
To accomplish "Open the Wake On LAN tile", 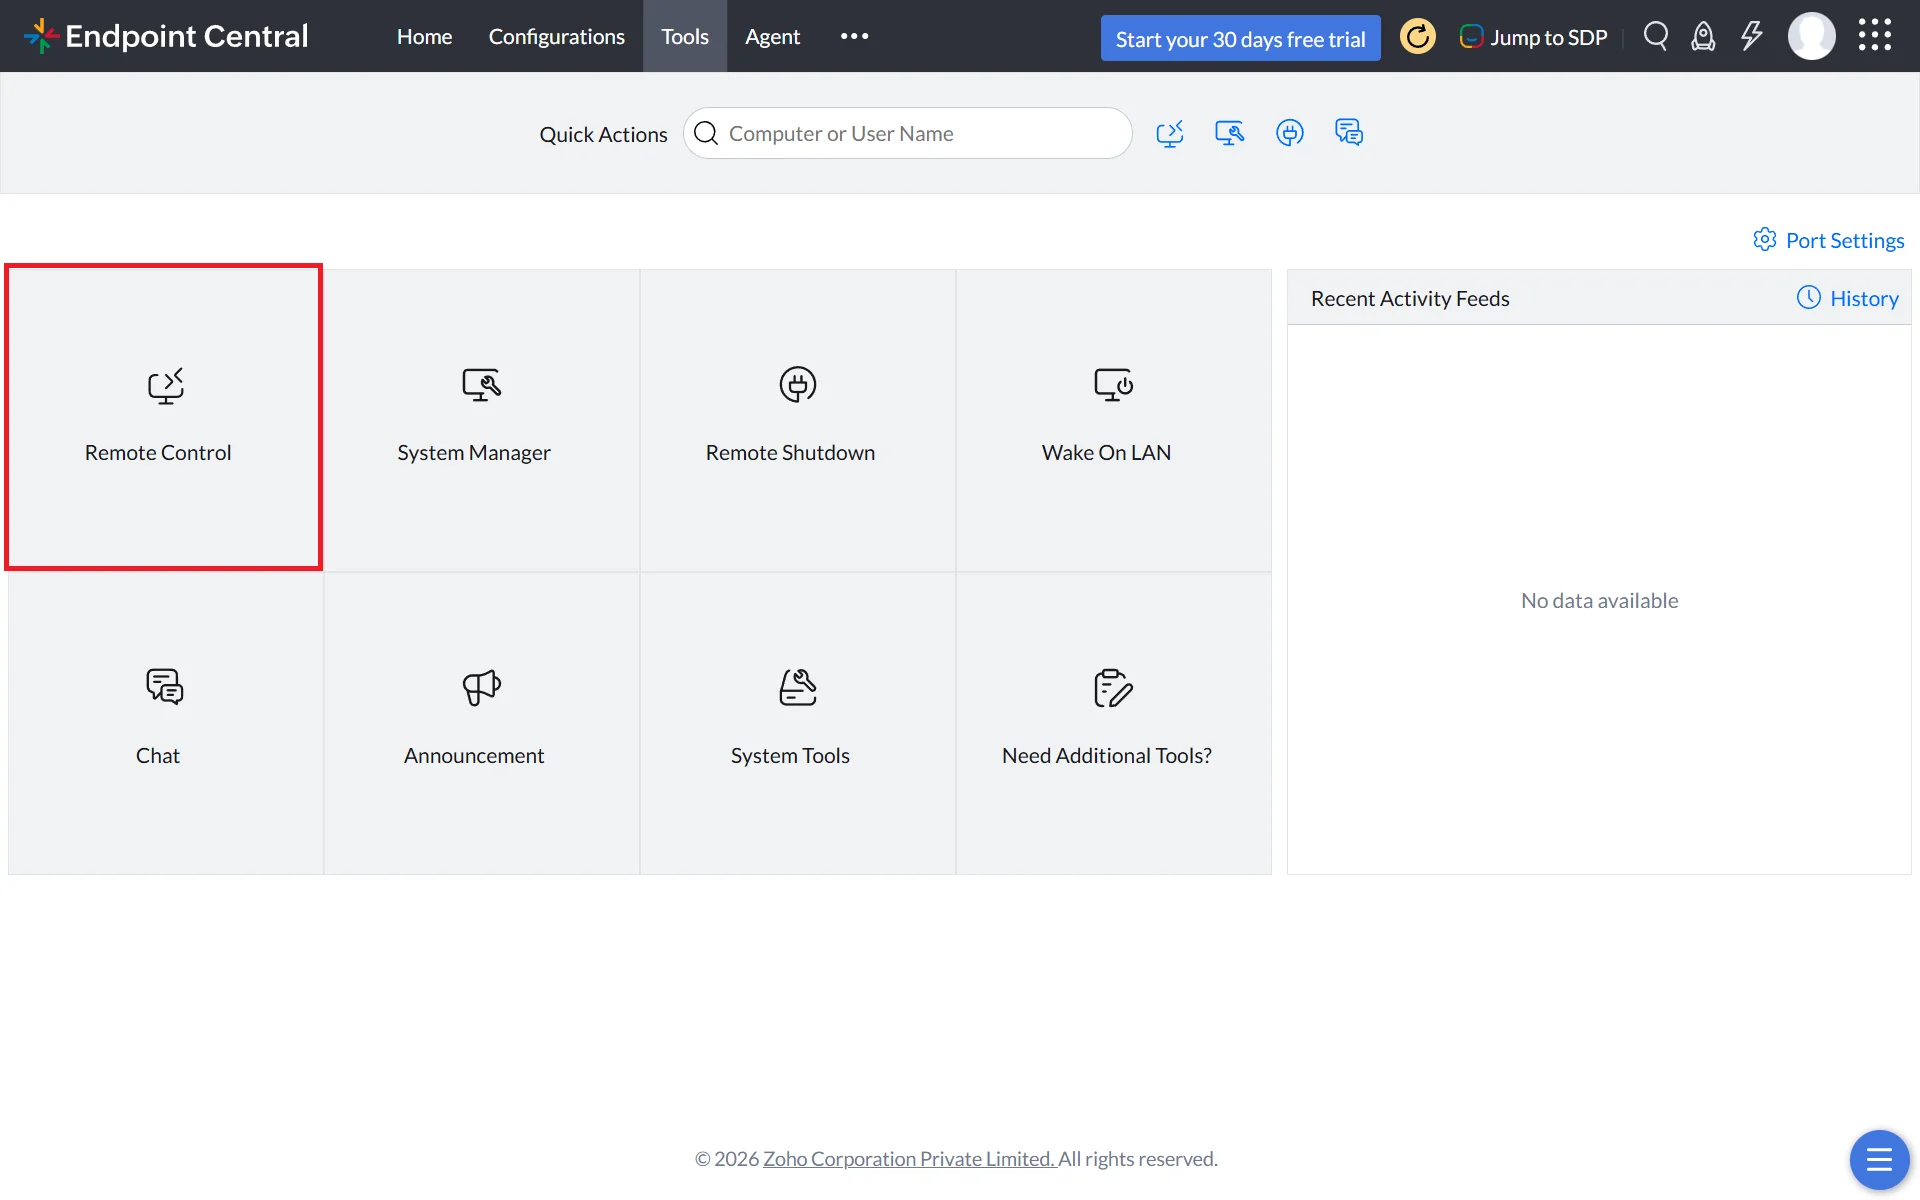I will 1114,420.
